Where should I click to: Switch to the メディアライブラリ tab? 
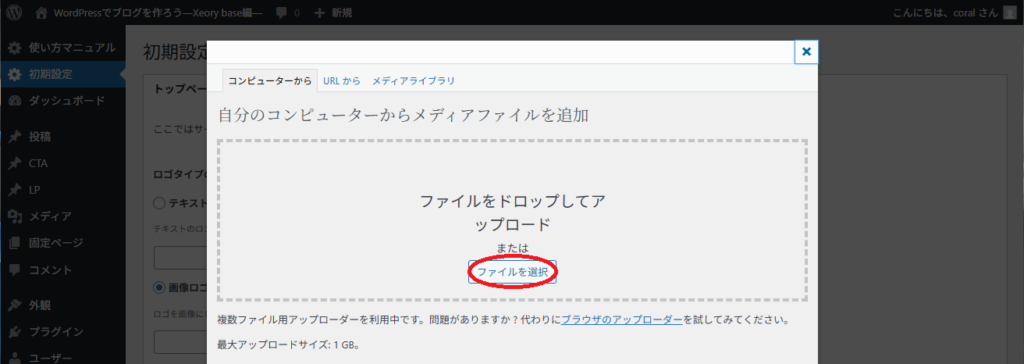pyautogui.click(x=413, y=81)
